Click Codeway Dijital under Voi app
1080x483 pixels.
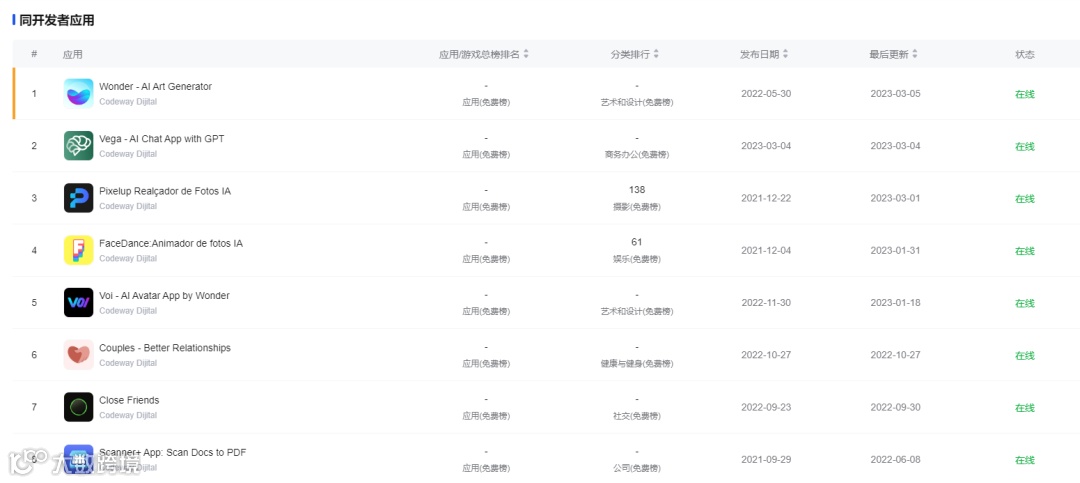128,311
